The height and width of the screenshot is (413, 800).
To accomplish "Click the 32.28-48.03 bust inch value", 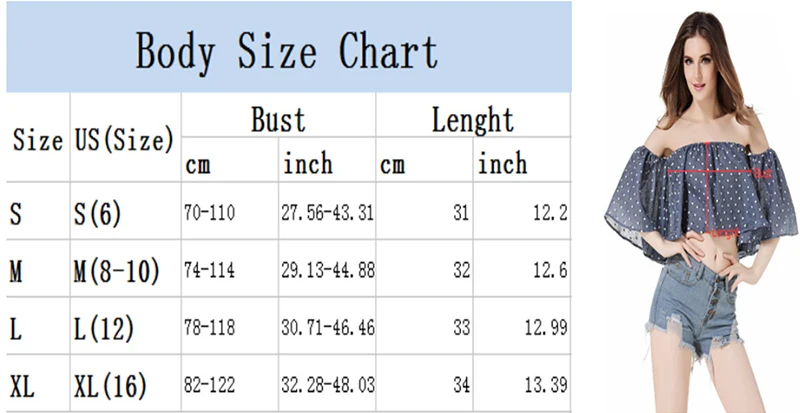I will 328,384.
